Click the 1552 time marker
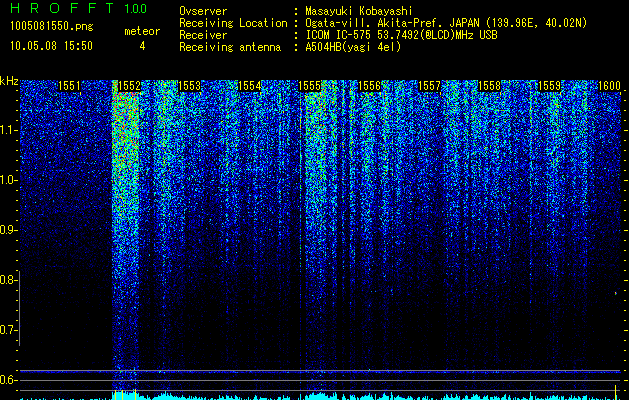 129,86
